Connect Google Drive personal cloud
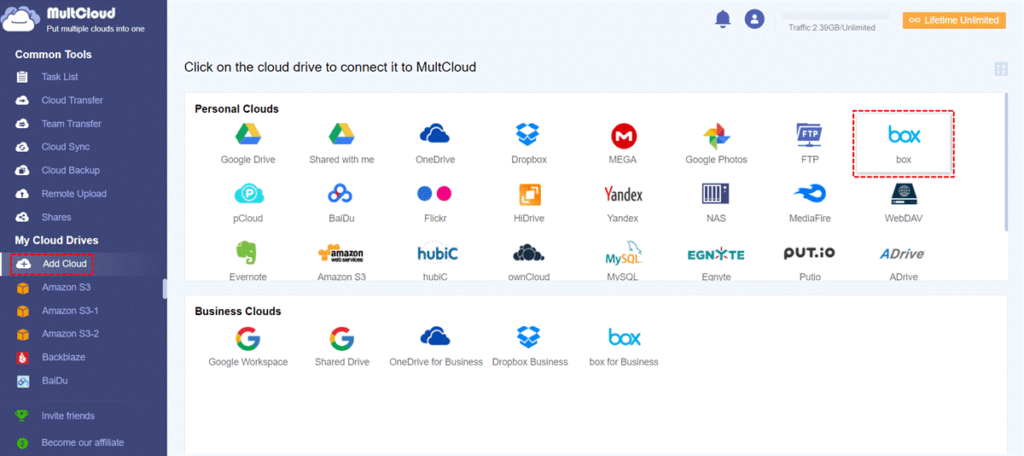The height and width of the screenshot is (456, 1024). 248,144
